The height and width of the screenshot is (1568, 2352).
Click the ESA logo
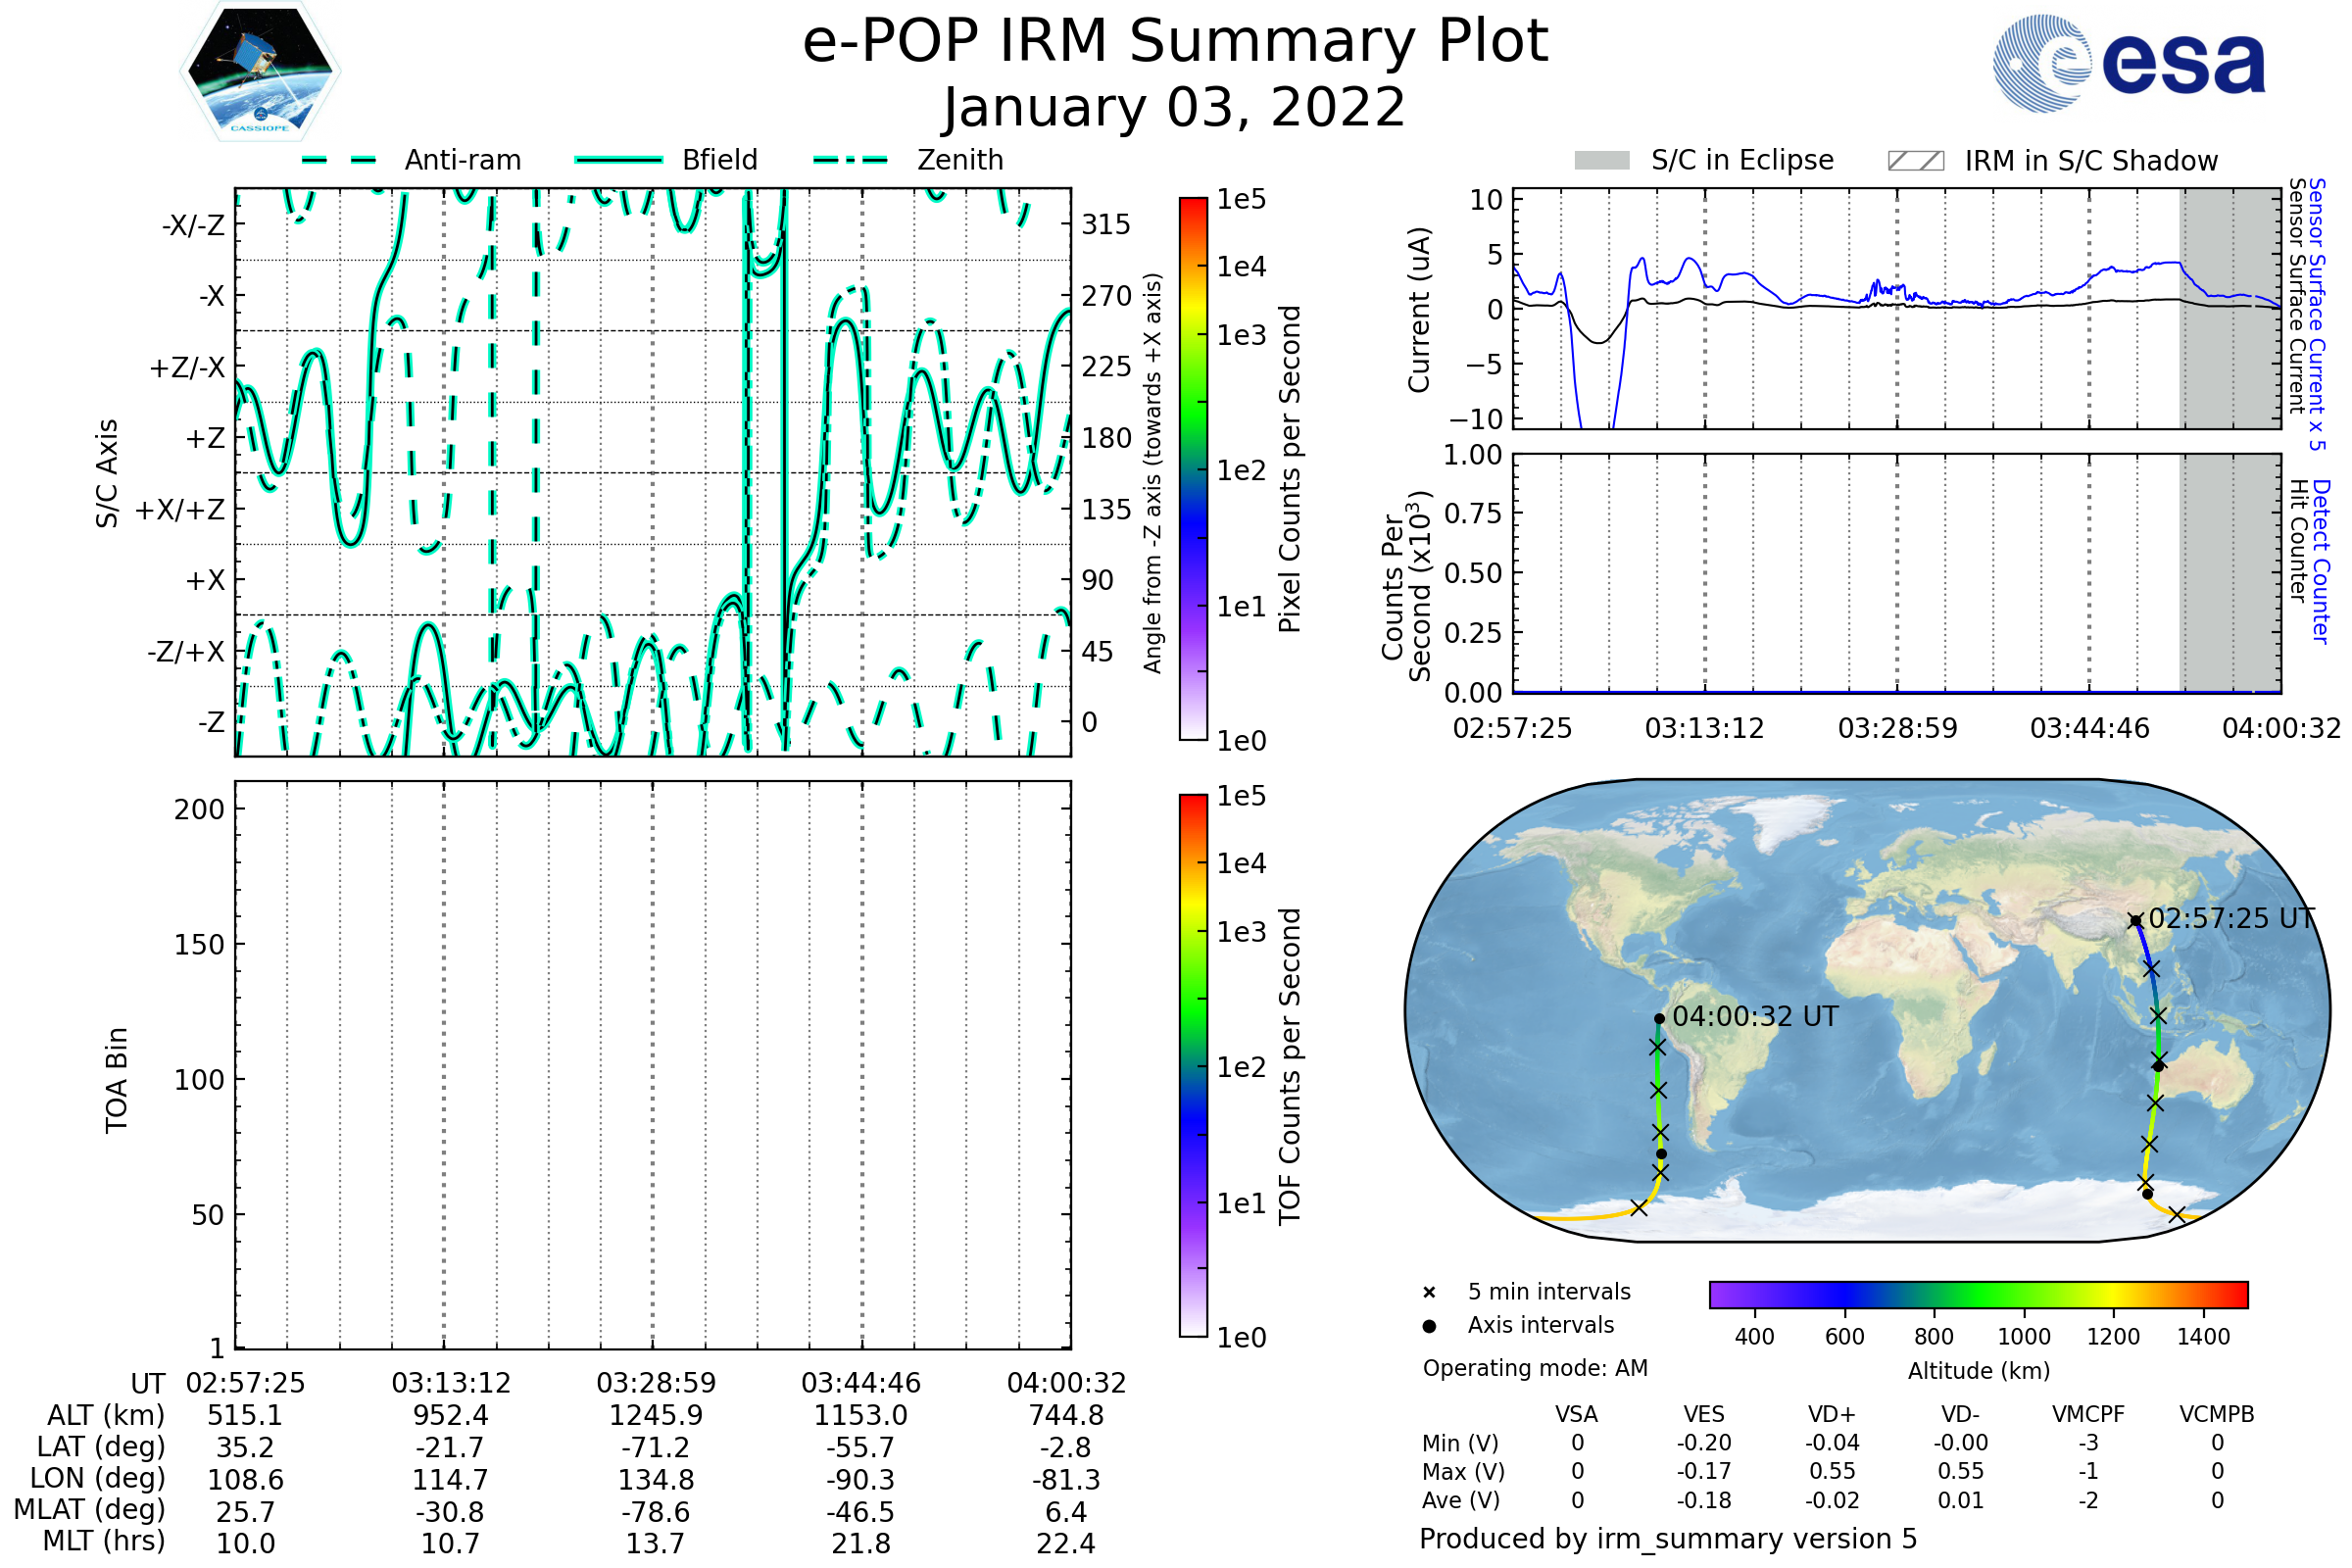pyautogui.click(x=2128, y=63)
